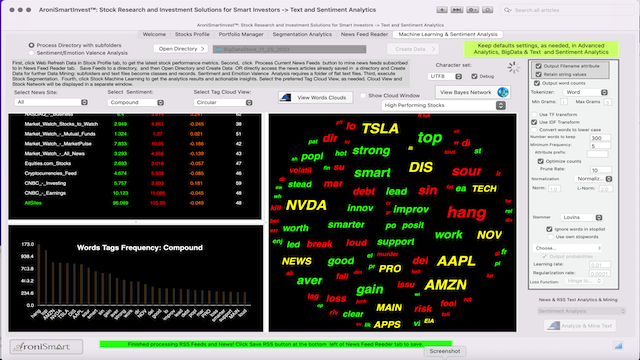
Task: Open the Select Sentiment Compound dropdown
Action: pos(136,102)
